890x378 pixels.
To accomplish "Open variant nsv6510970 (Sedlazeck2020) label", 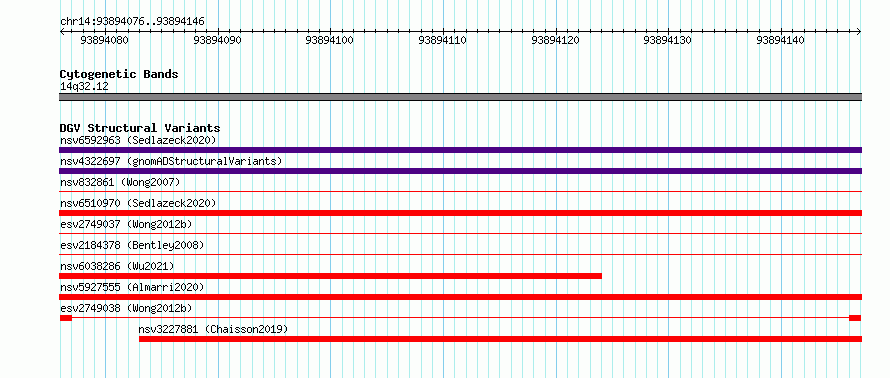I will click(138, 203).
